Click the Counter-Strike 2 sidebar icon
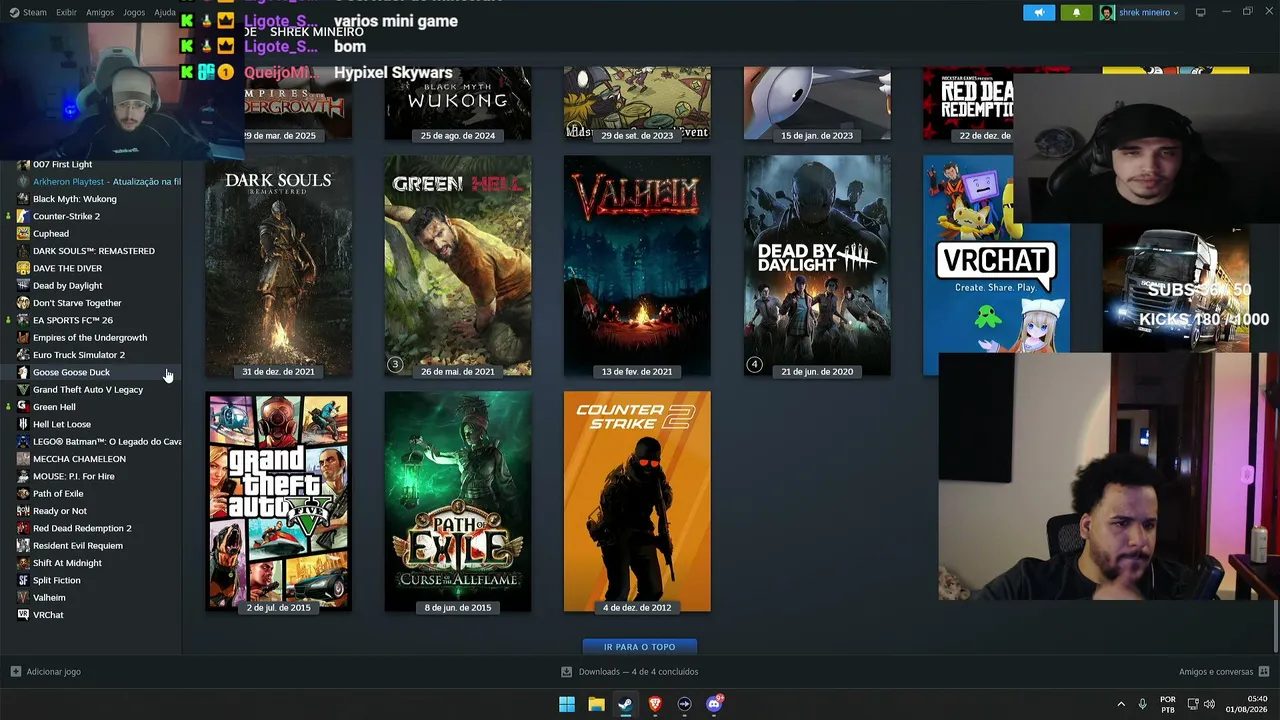The image size is (1280, 720). (x=23, y=216)
